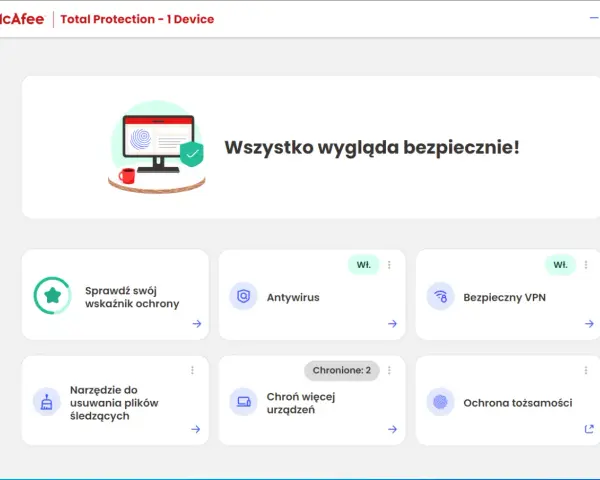Screen dimensions: 600x480
Task: Click Narzędzie do usuwania plików śledzących text
Action: [114, 403]
